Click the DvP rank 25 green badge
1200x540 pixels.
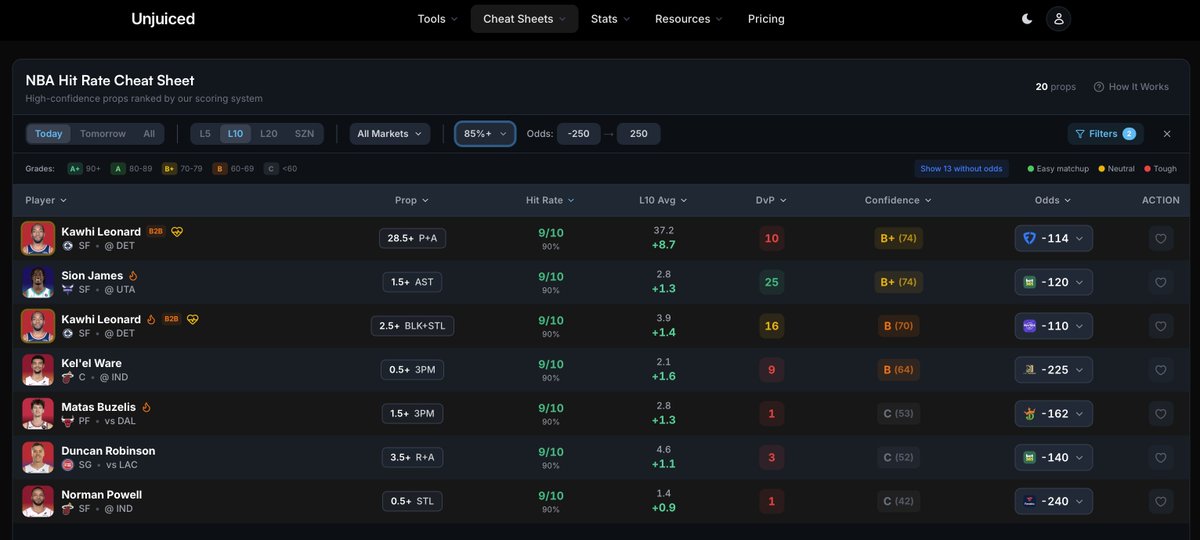pos(771,282)
